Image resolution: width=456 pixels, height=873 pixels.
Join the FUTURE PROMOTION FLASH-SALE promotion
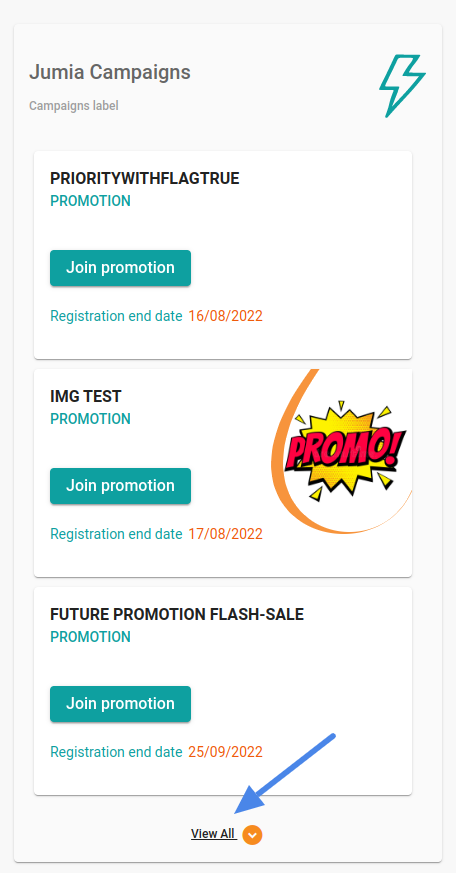point(120,704)
